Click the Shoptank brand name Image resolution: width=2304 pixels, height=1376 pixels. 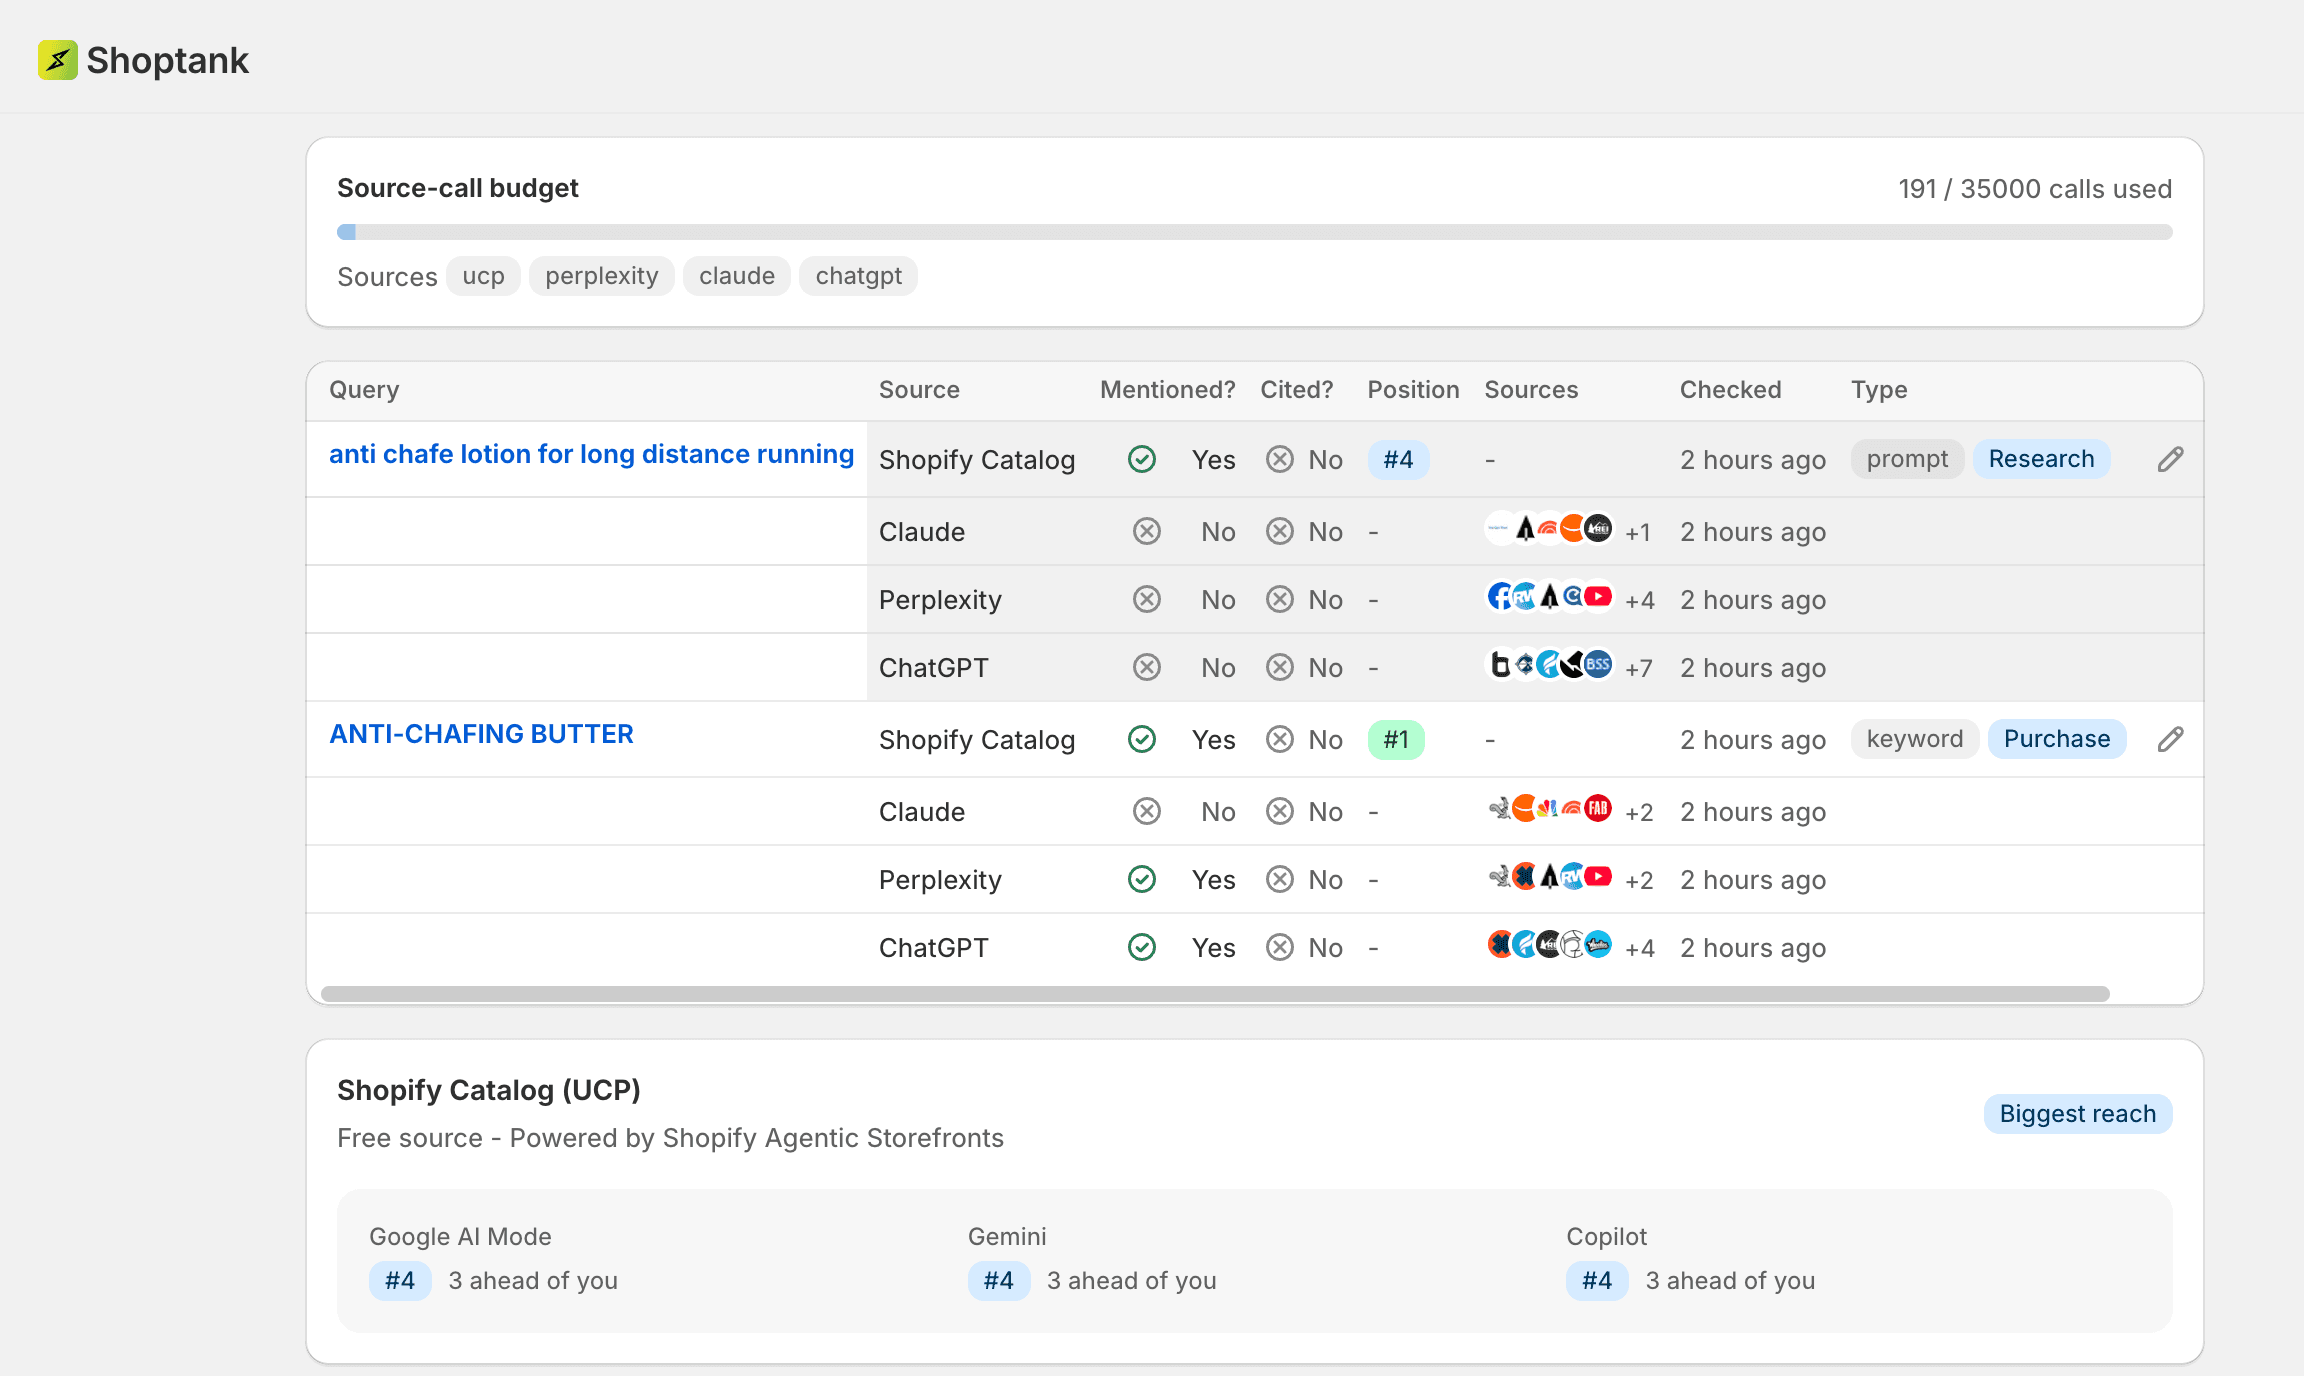(x=167, y=60)
